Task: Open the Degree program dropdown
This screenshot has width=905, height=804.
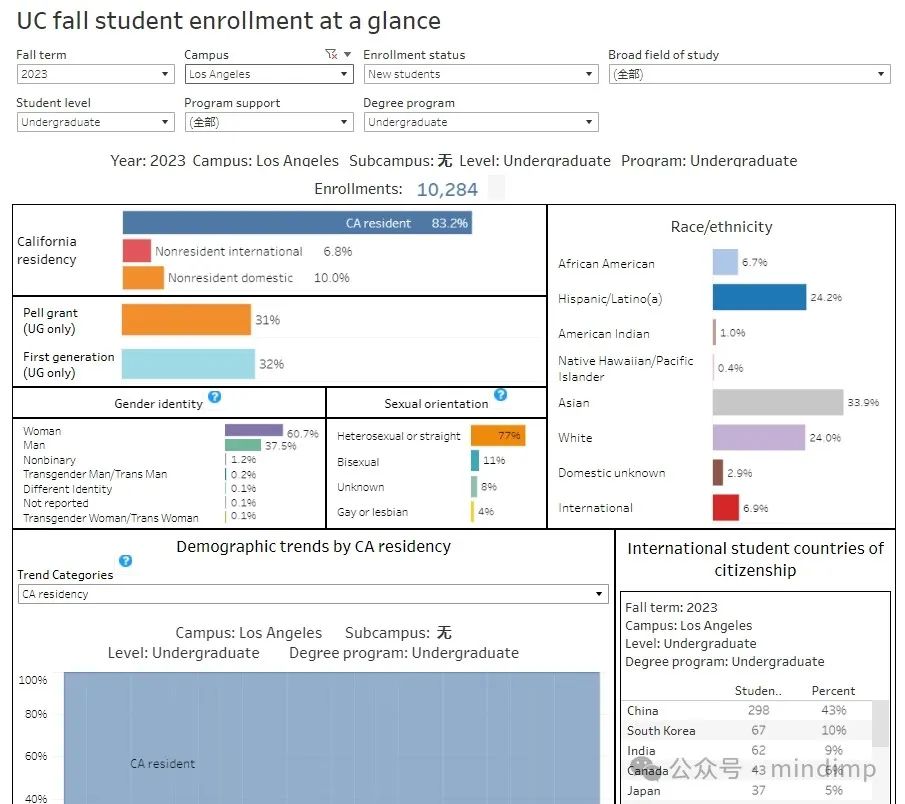Action: (481, 122)
